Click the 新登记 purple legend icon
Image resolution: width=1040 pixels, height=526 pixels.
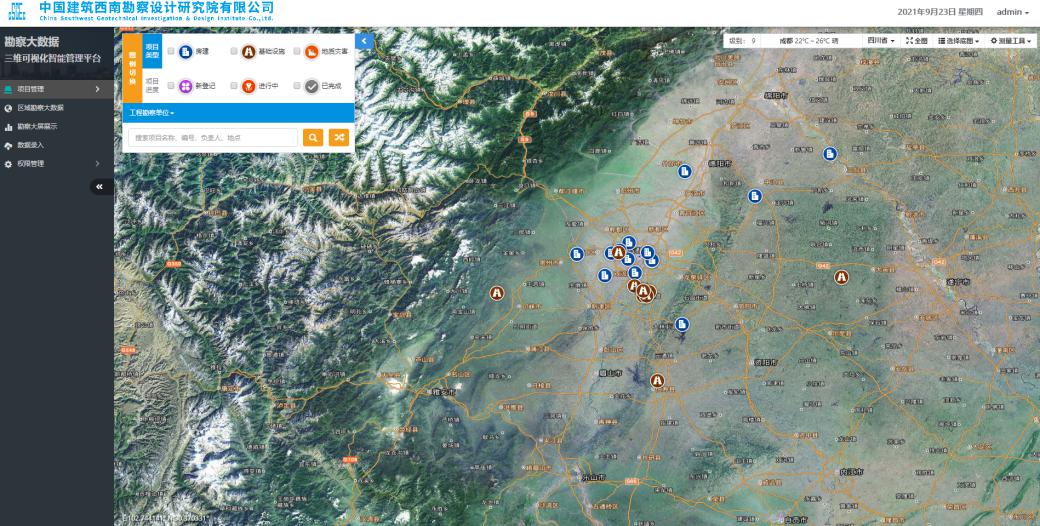point(185,86)
